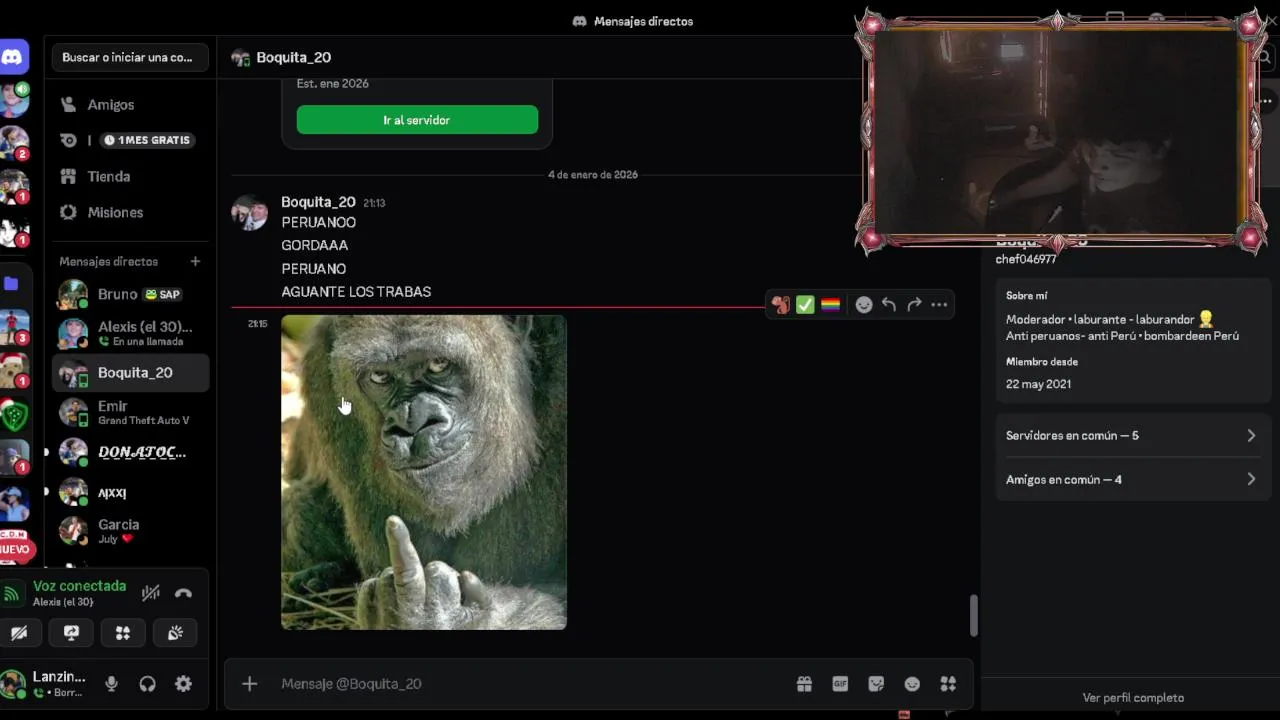Forward the message with the right arrow

[914, 305]
